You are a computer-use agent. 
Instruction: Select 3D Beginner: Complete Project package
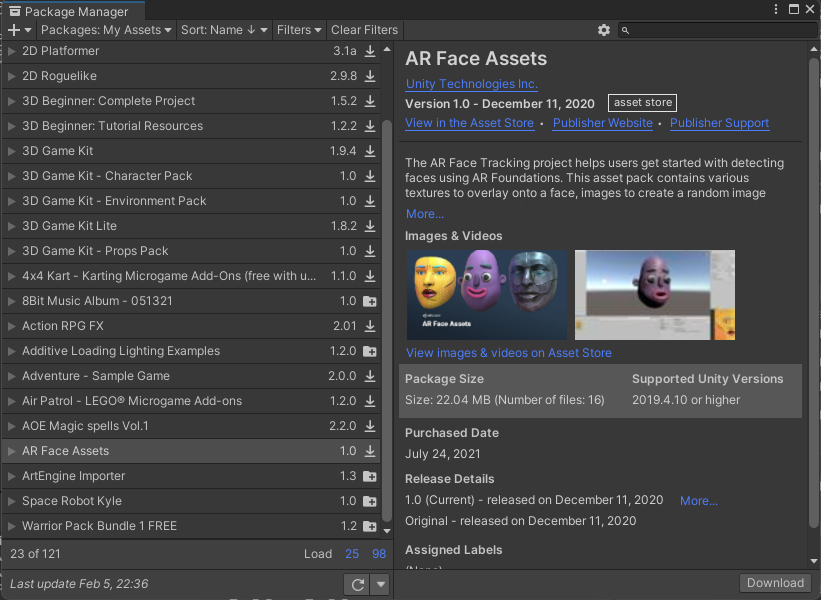(191, 101)
